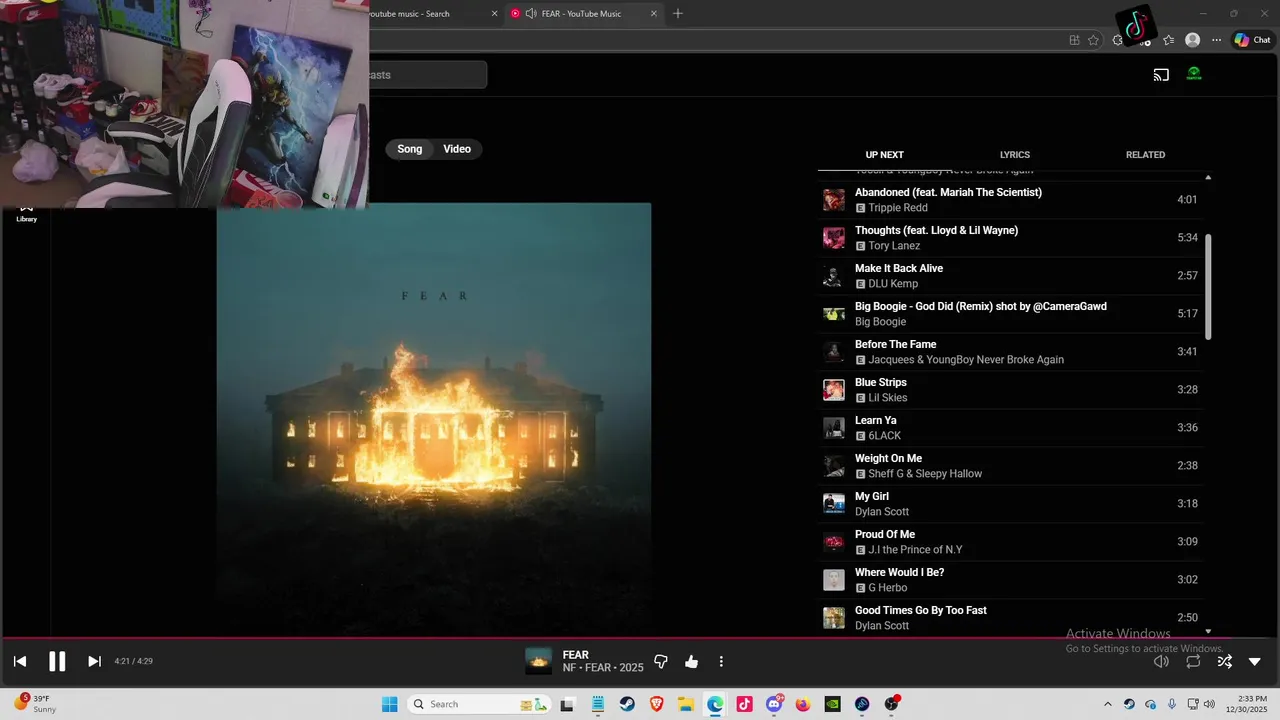The width and height of the screenshot is (1280, 720).
Task: Toggle repeat mode
Action: point(1193,661)
